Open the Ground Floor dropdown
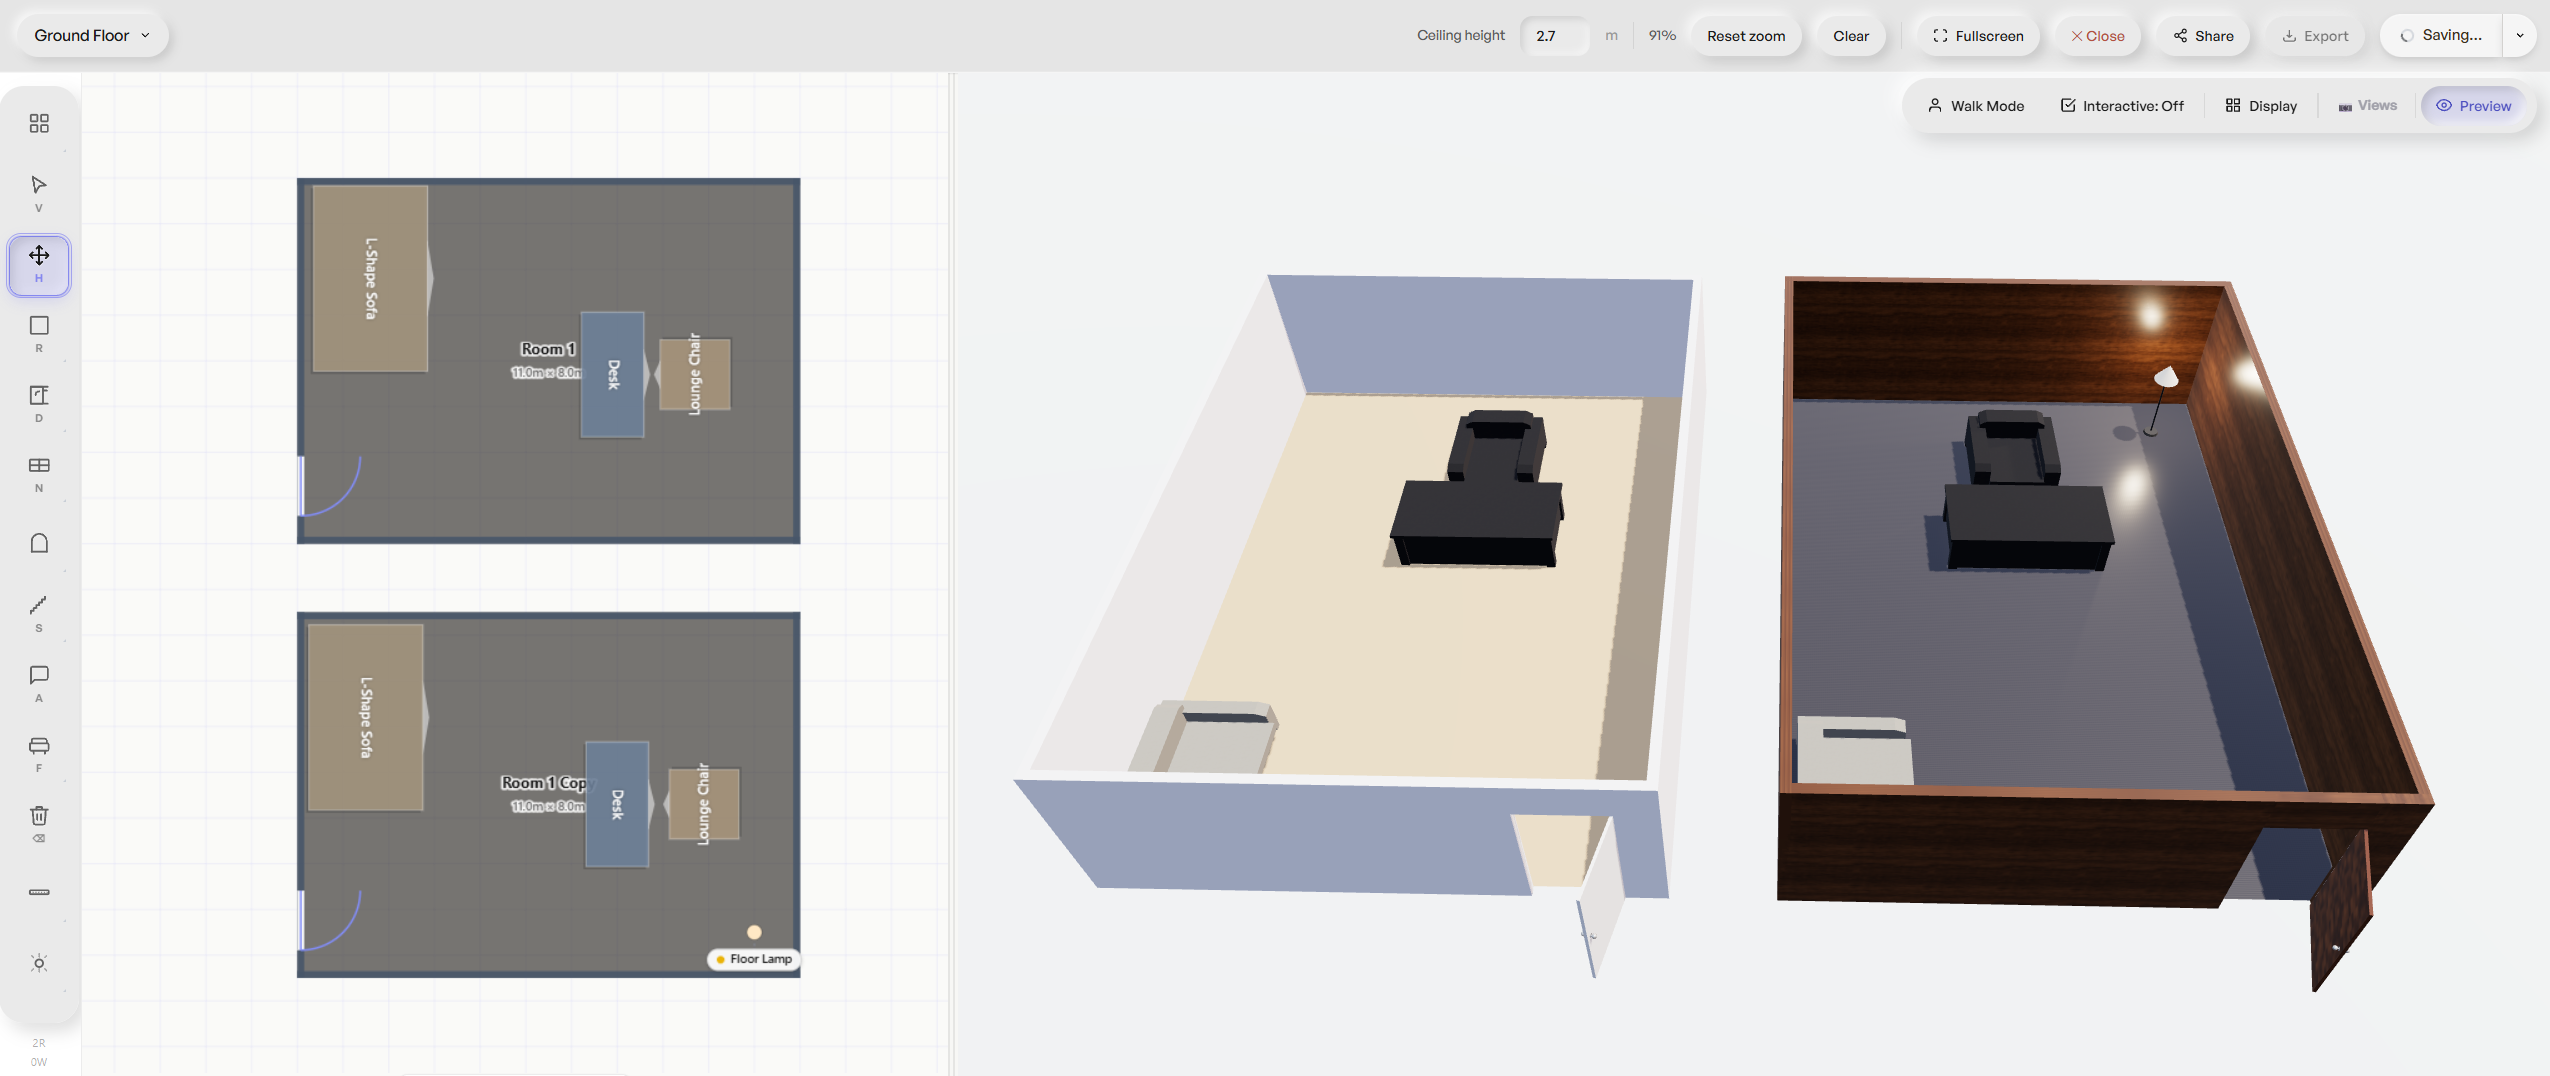 92,36
